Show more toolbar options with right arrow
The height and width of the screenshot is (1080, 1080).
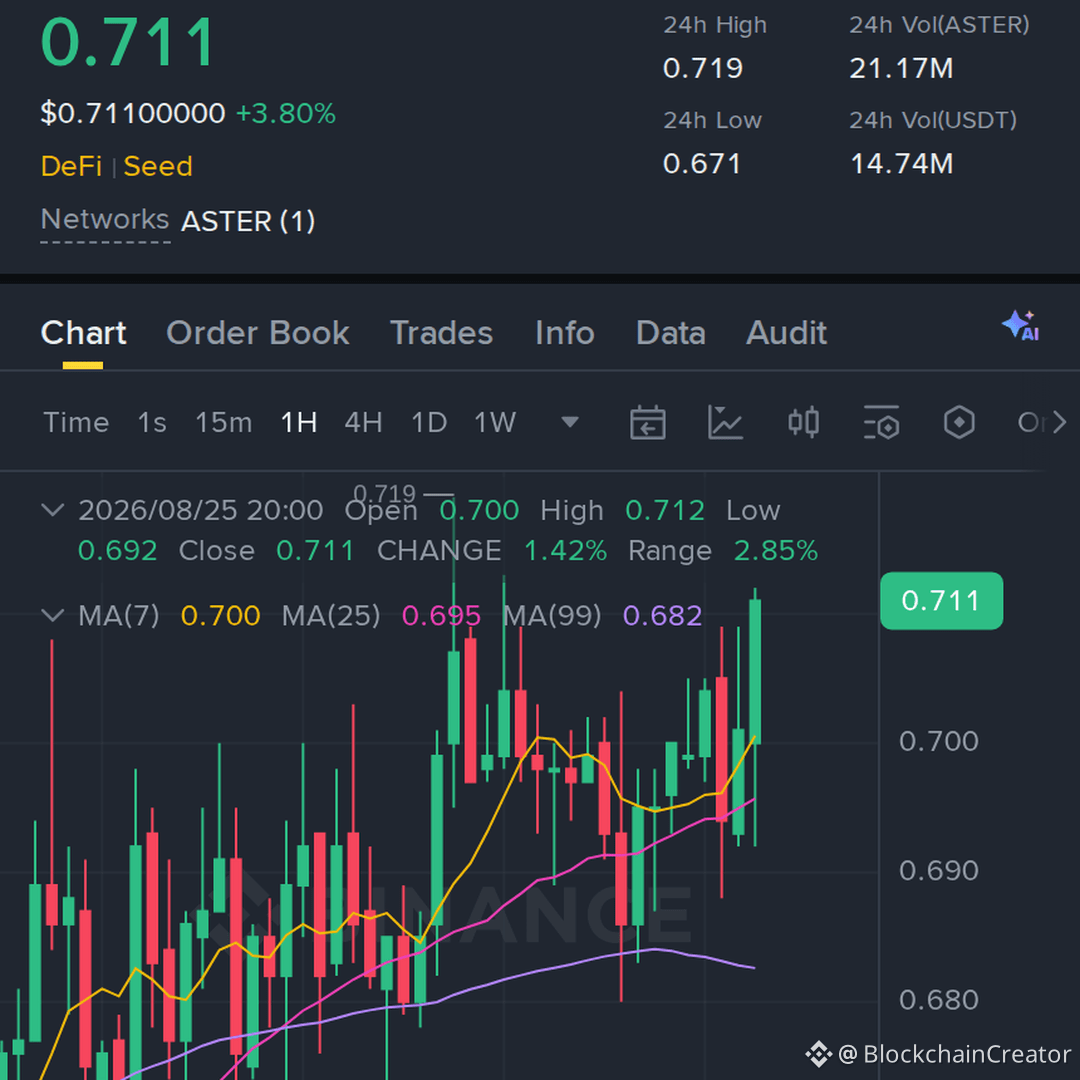1059,422
